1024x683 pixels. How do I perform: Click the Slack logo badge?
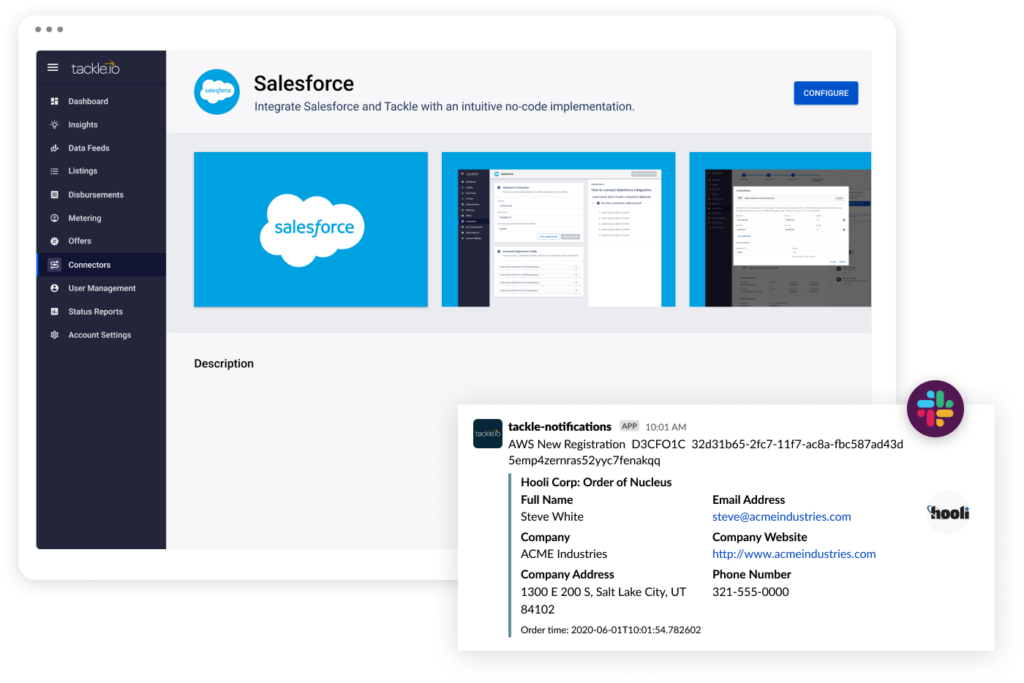click(935, 409)
